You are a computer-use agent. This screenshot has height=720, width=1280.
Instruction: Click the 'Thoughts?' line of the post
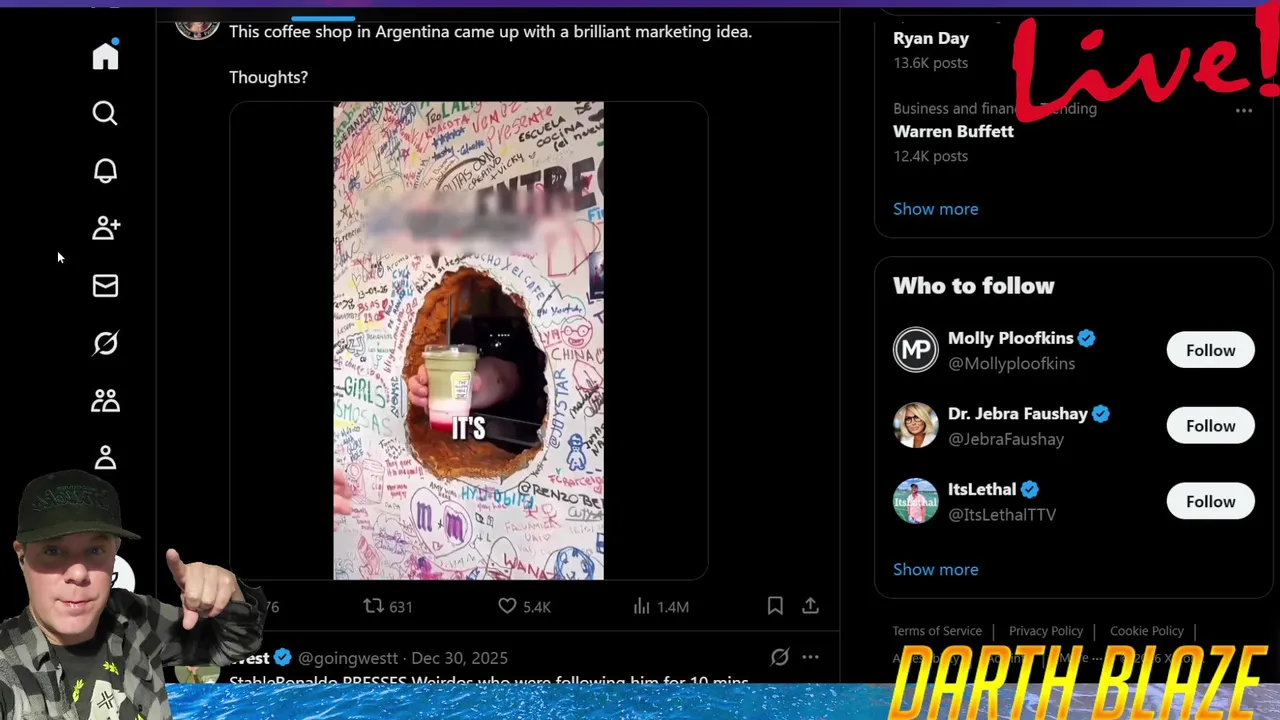pos(268,77)
